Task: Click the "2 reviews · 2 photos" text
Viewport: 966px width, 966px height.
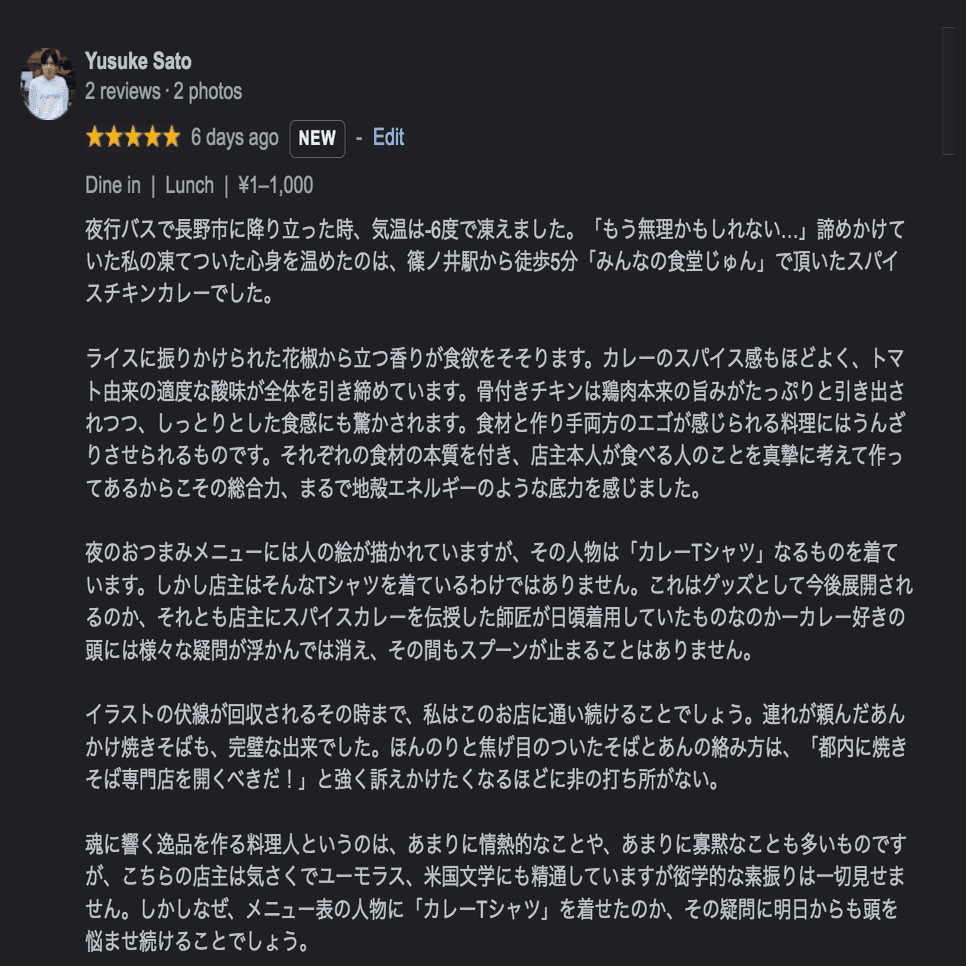Action: pos(163,92)
